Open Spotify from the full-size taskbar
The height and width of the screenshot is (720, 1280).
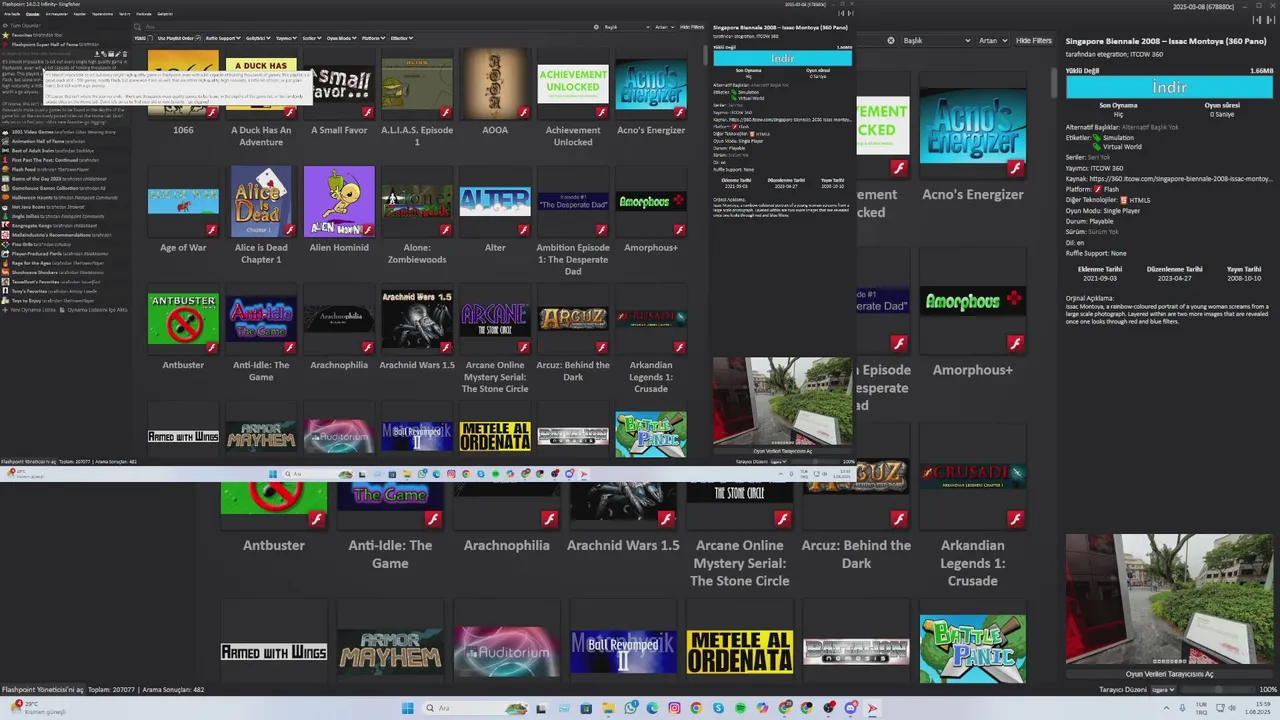tap(740, 708)
